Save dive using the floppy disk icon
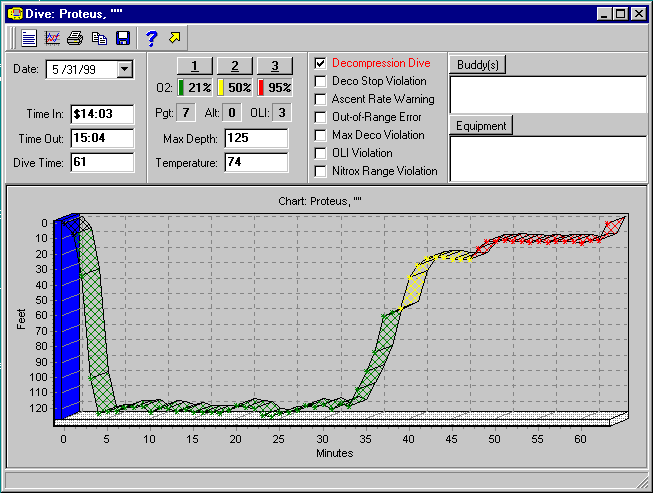This screenshot has width=653, height=493. click(x=123, y=38)
